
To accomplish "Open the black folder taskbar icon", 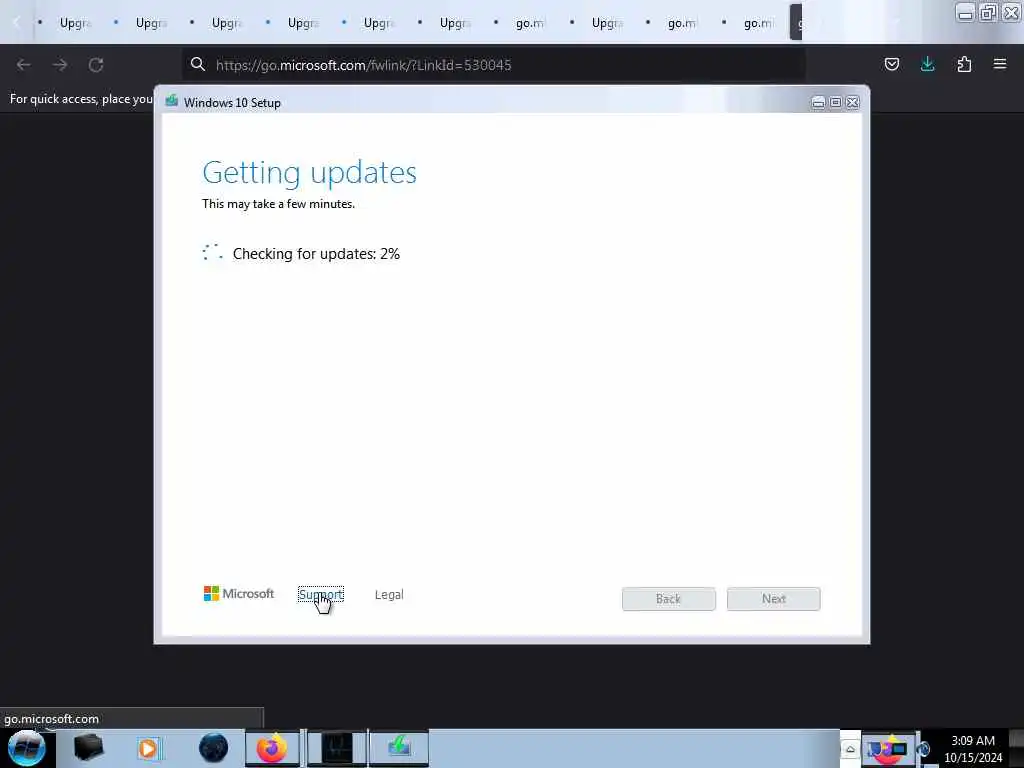I will (x=88, y=748).
